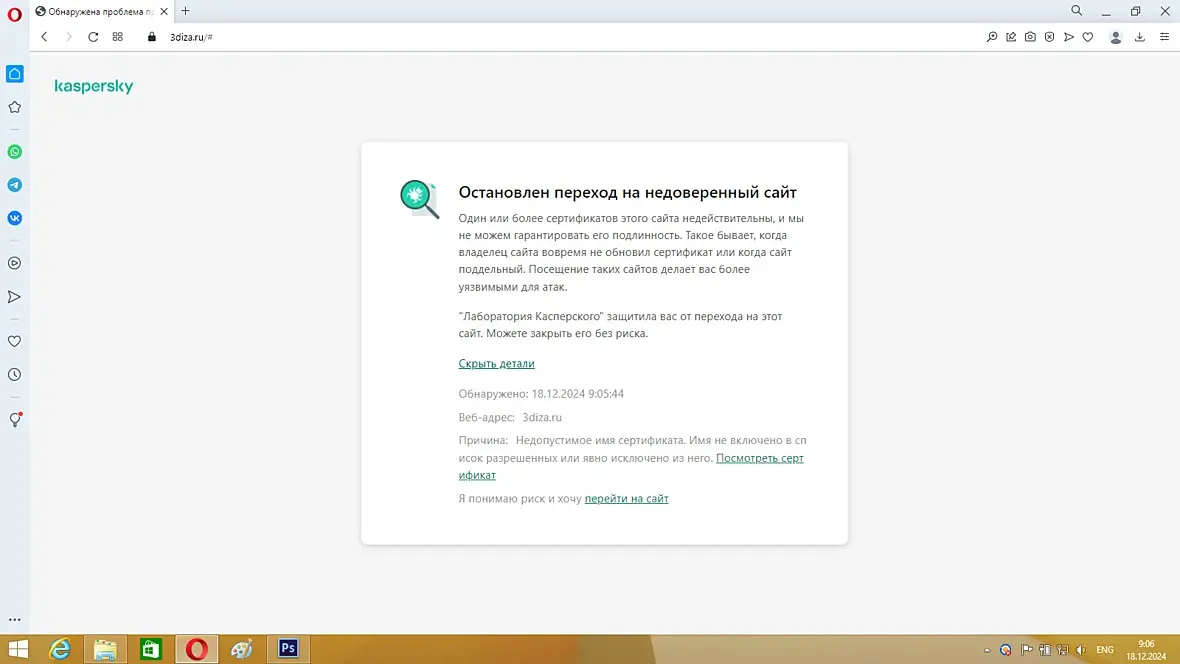The height and width of the screenshot is (664, 1180).
Task: Click the 'Остановлен переход на недоверенный сайт' heading
Action: [628, 193]
